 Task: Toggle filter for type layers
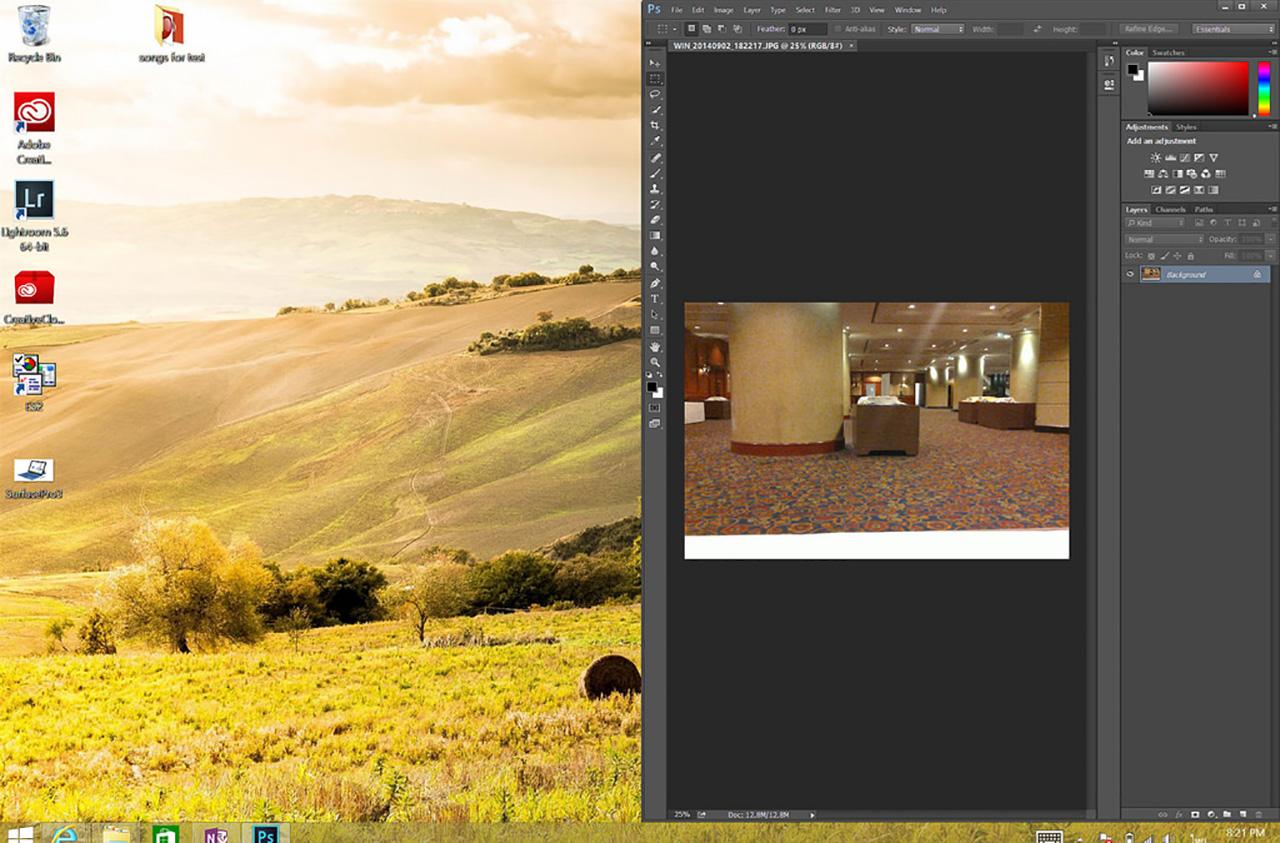pos(1228,223)
